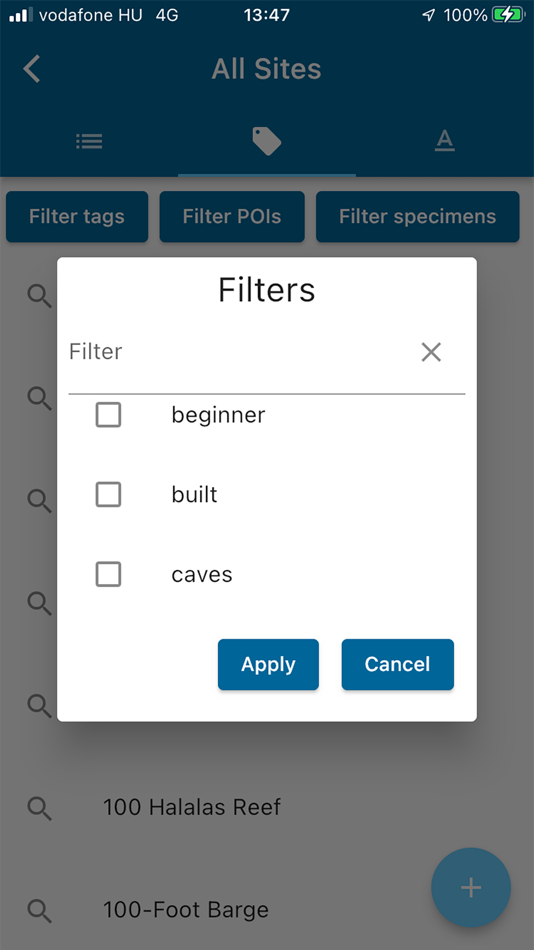Viewport: 534px width, 950px height.
Task: Tap the battery icon in status bar
Action: click(x=507, y=15)
